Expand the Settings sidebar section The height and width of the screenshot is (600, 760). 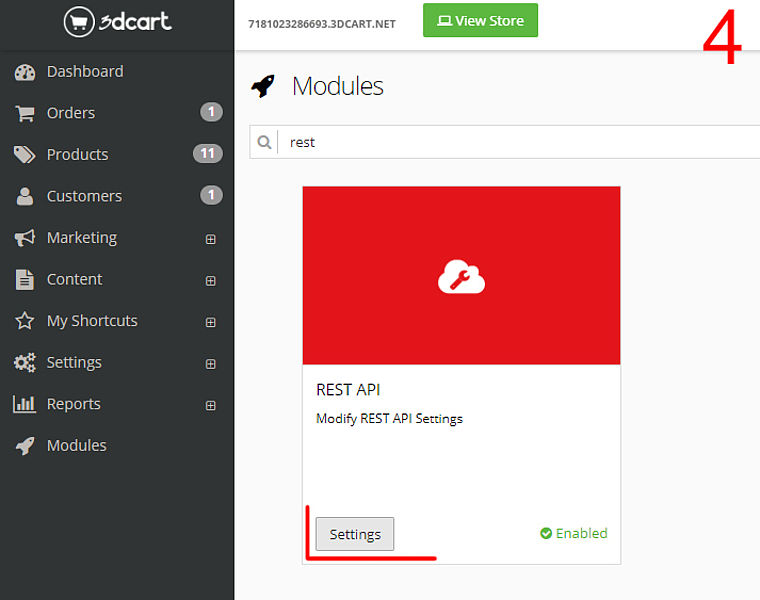pyautogui.click(x=210, y=364)
